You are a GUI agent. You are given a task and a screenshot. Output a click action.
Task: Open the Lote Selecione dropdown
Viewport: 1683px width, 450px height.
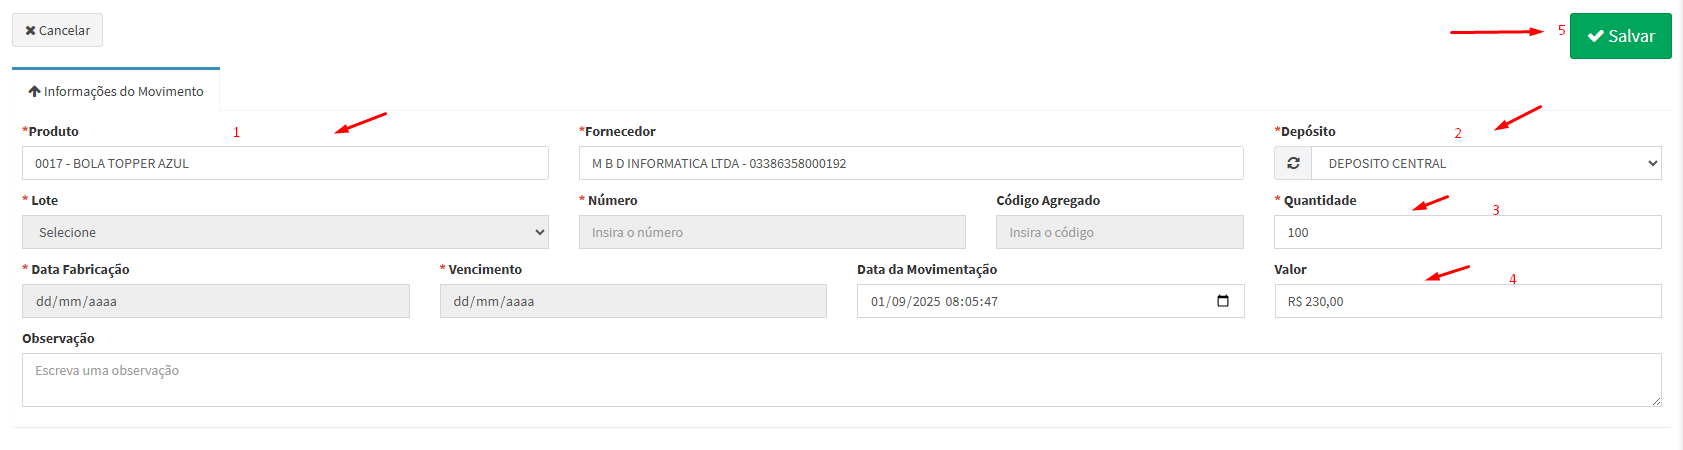tap(285, 232)
